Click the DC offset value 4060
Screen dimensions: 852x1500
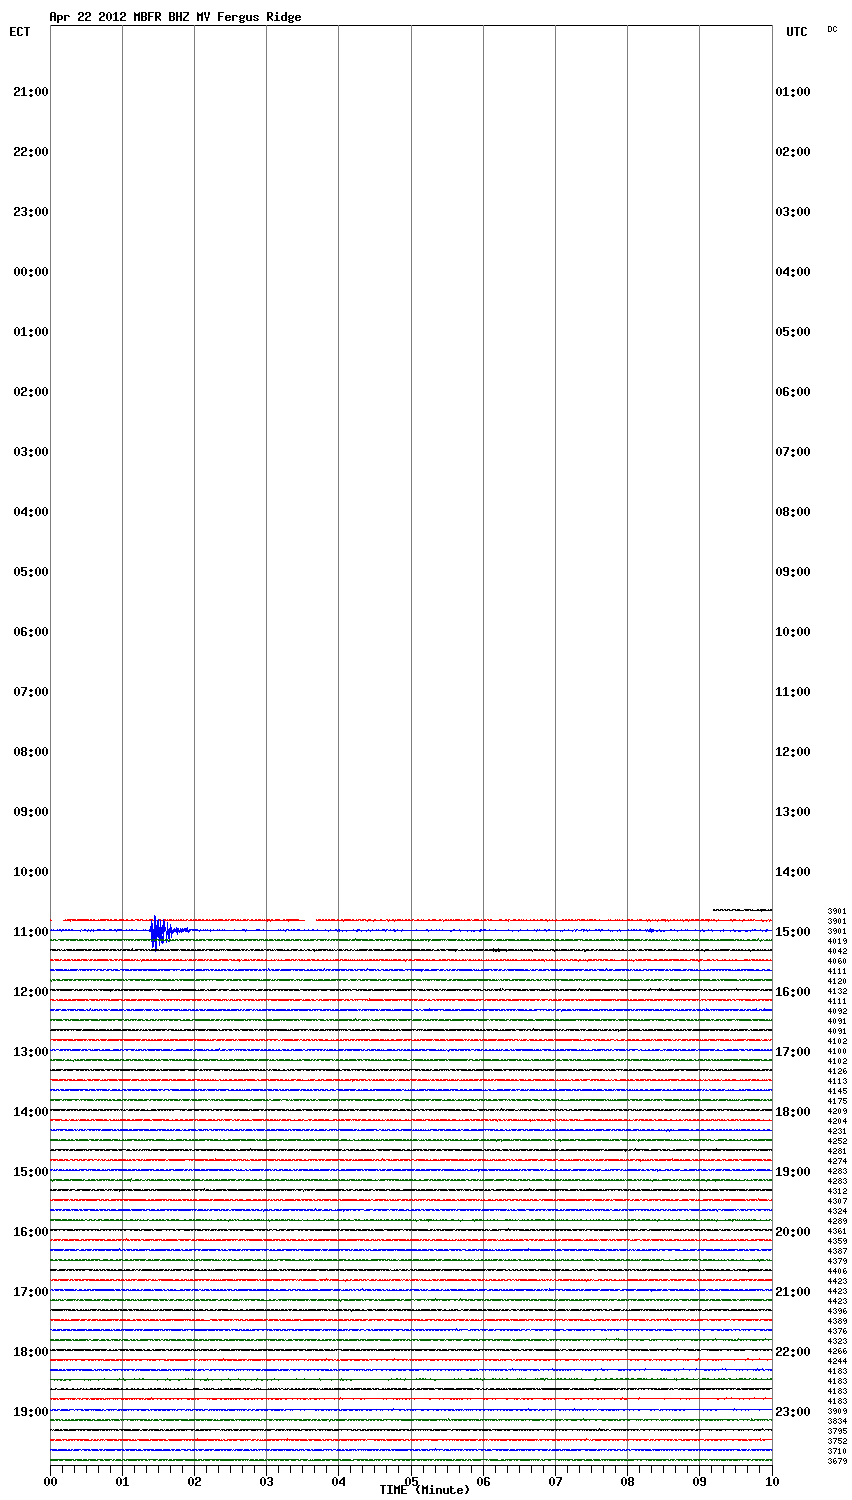[x=837, y=961]
